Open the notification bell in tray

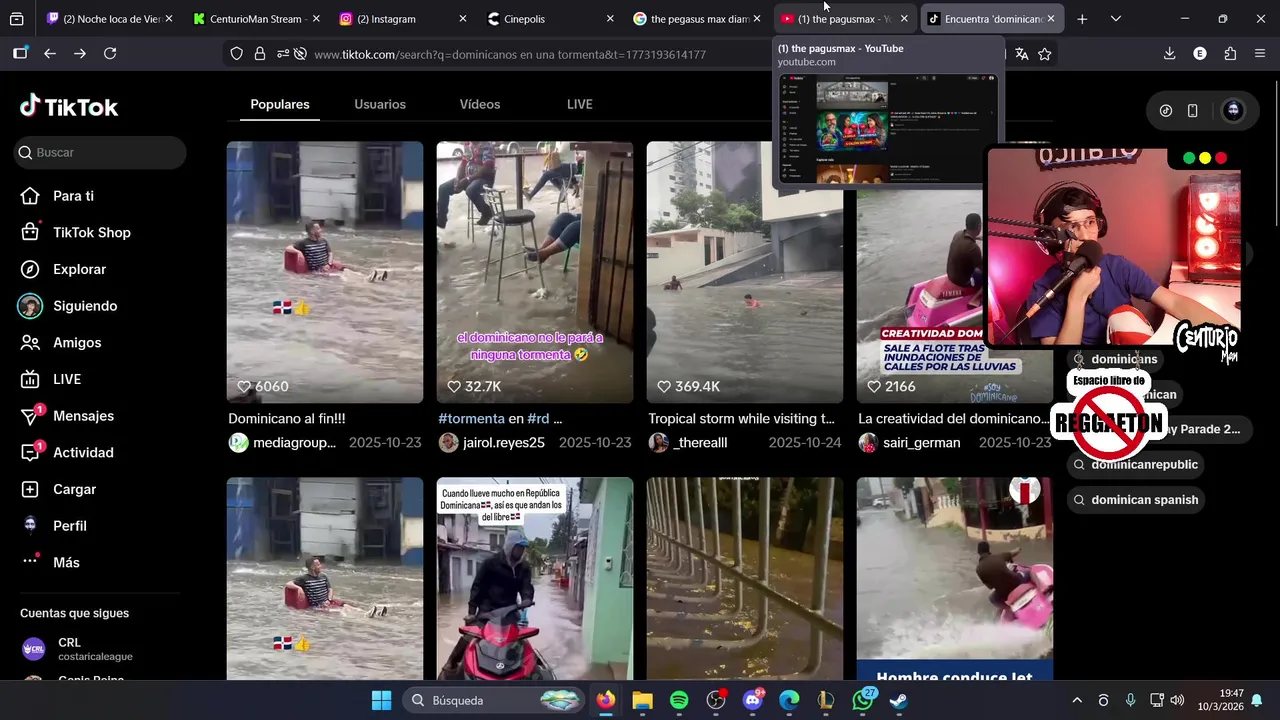tap(1257, 700)
